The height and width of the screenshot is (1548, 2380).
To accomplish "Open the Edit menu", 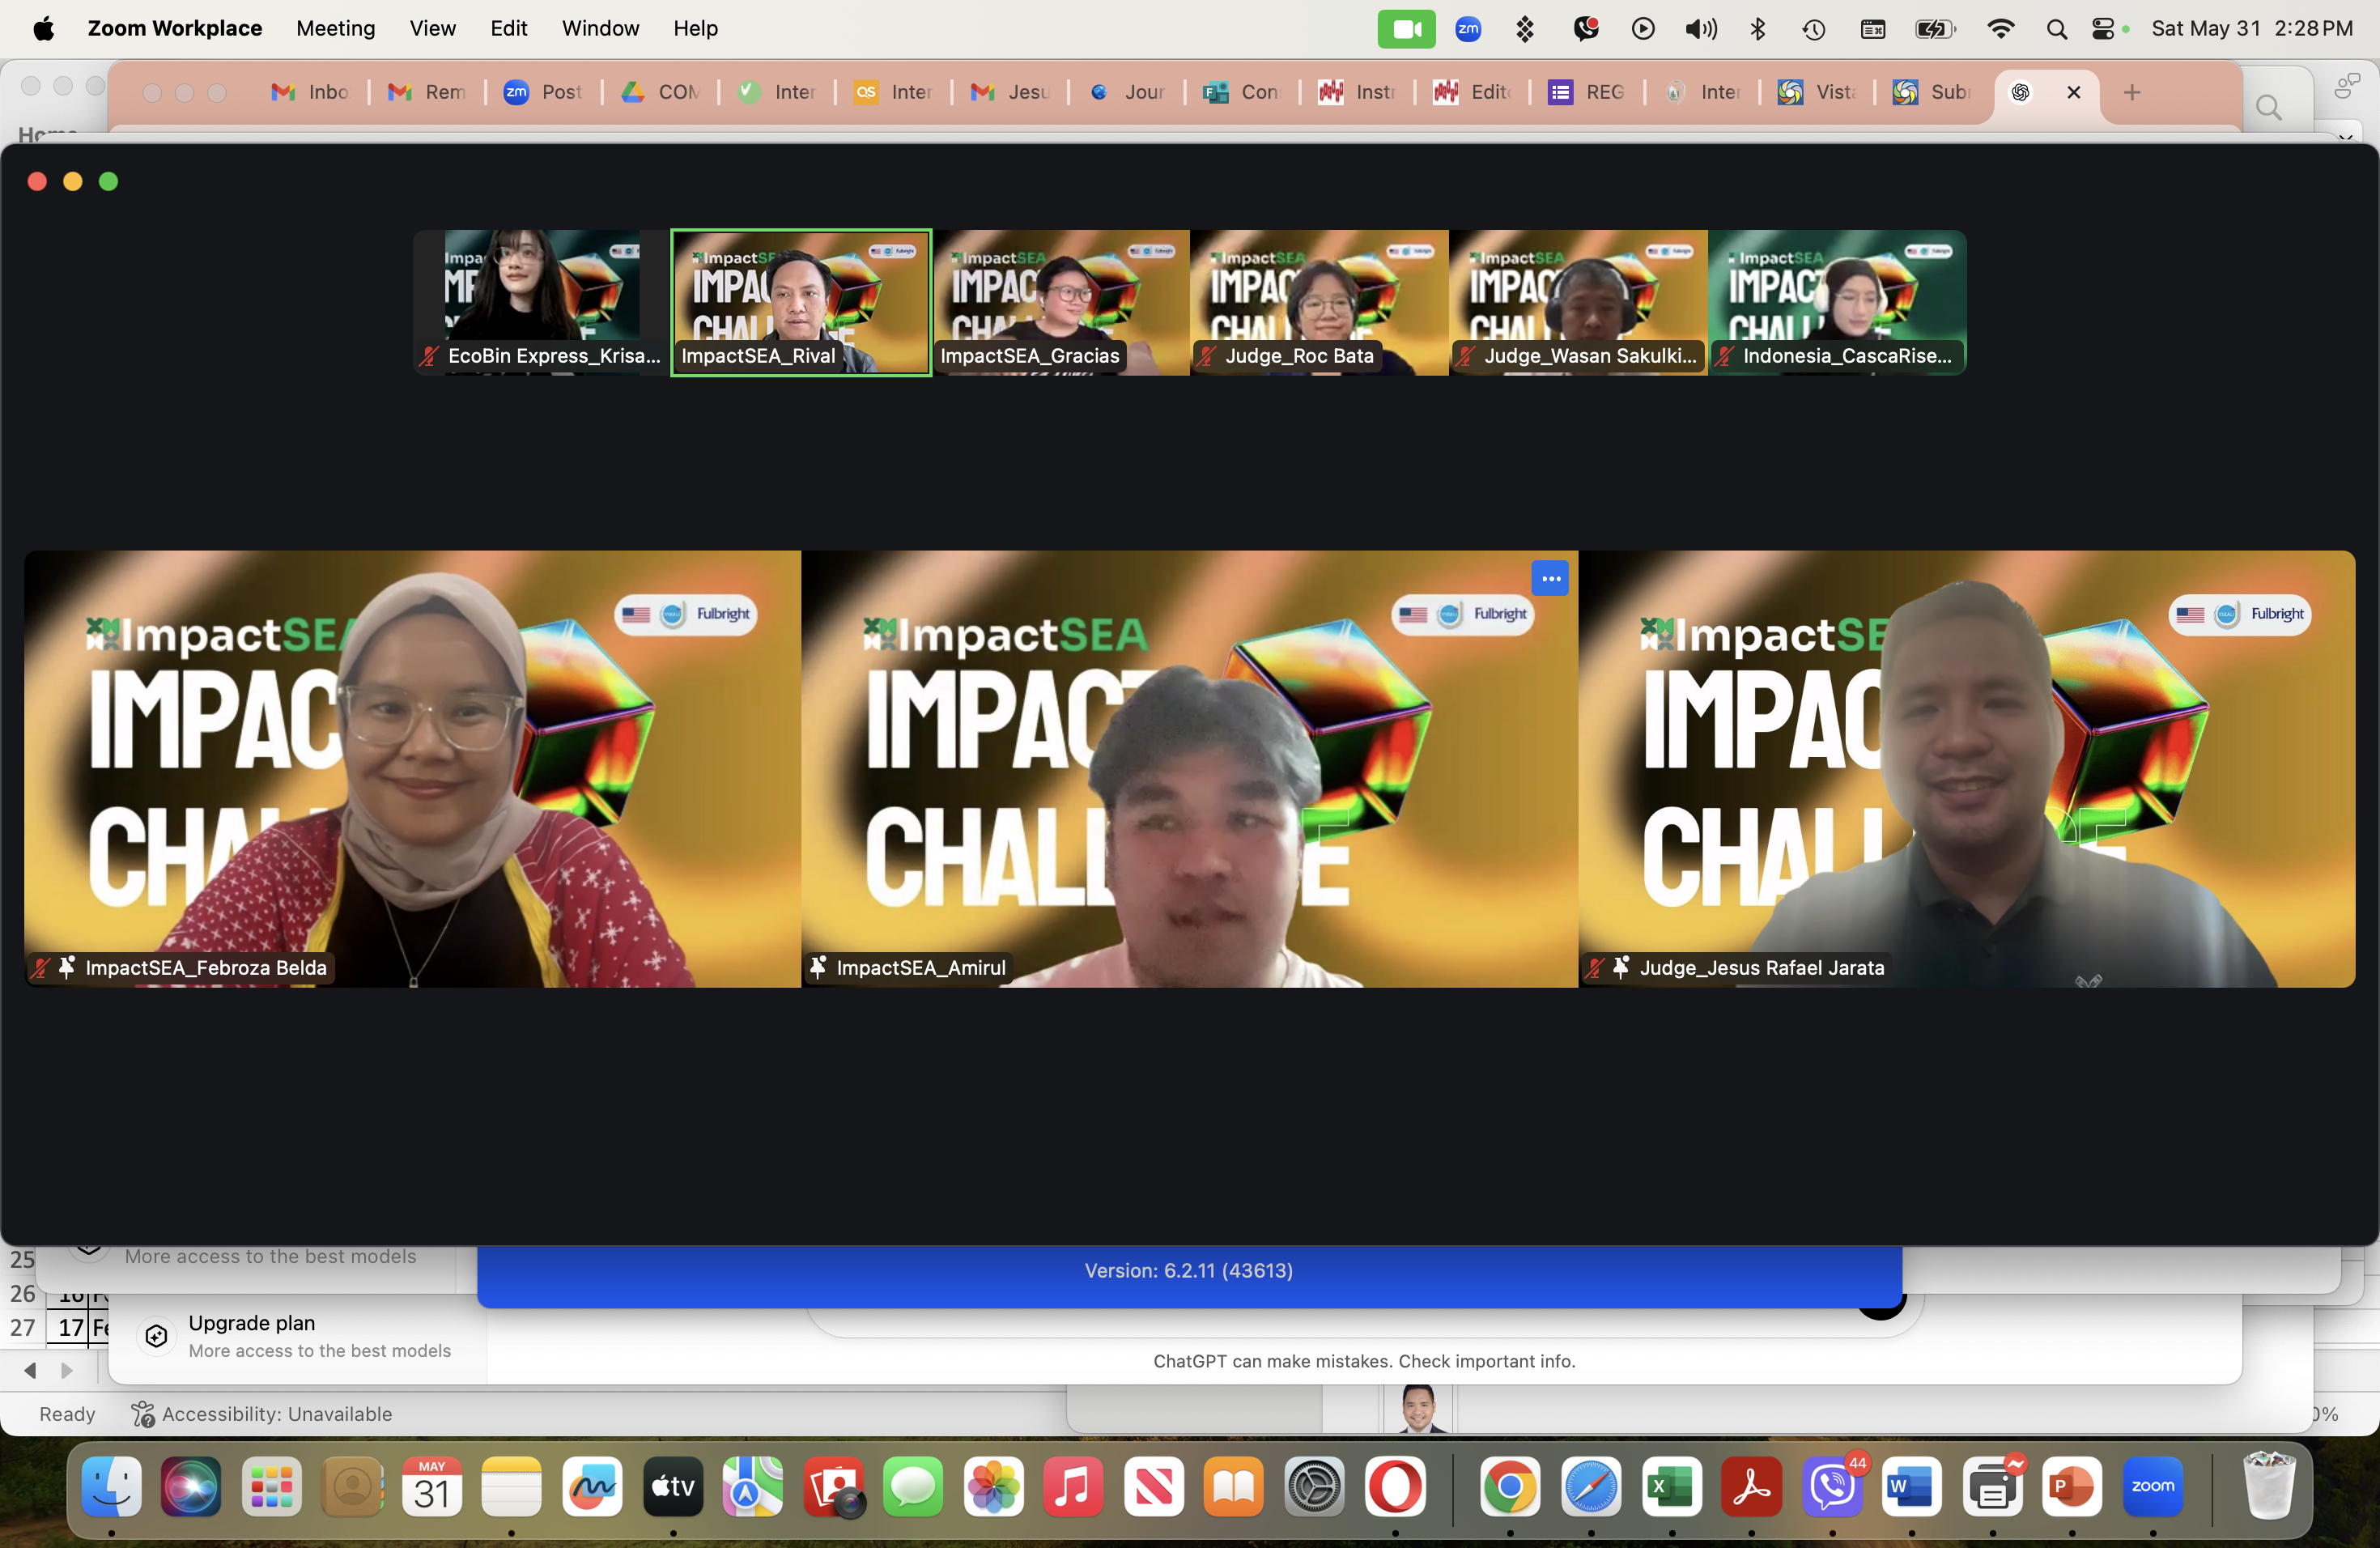I will (509, 29).
